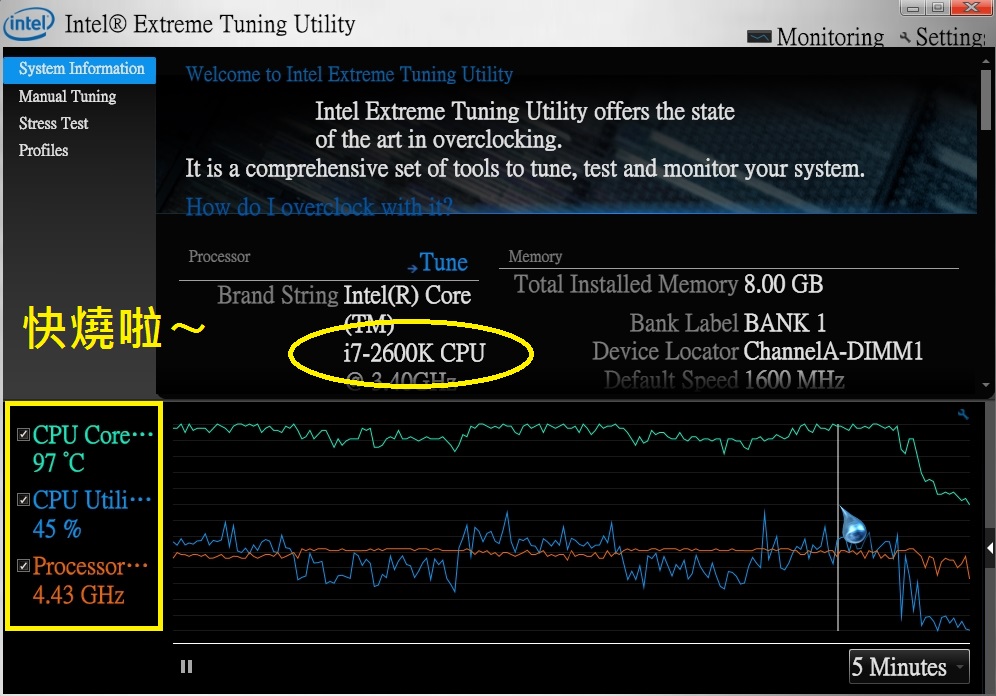Open the System Information section
Viewport: 996px width, 696px height.
pos(79,69)
